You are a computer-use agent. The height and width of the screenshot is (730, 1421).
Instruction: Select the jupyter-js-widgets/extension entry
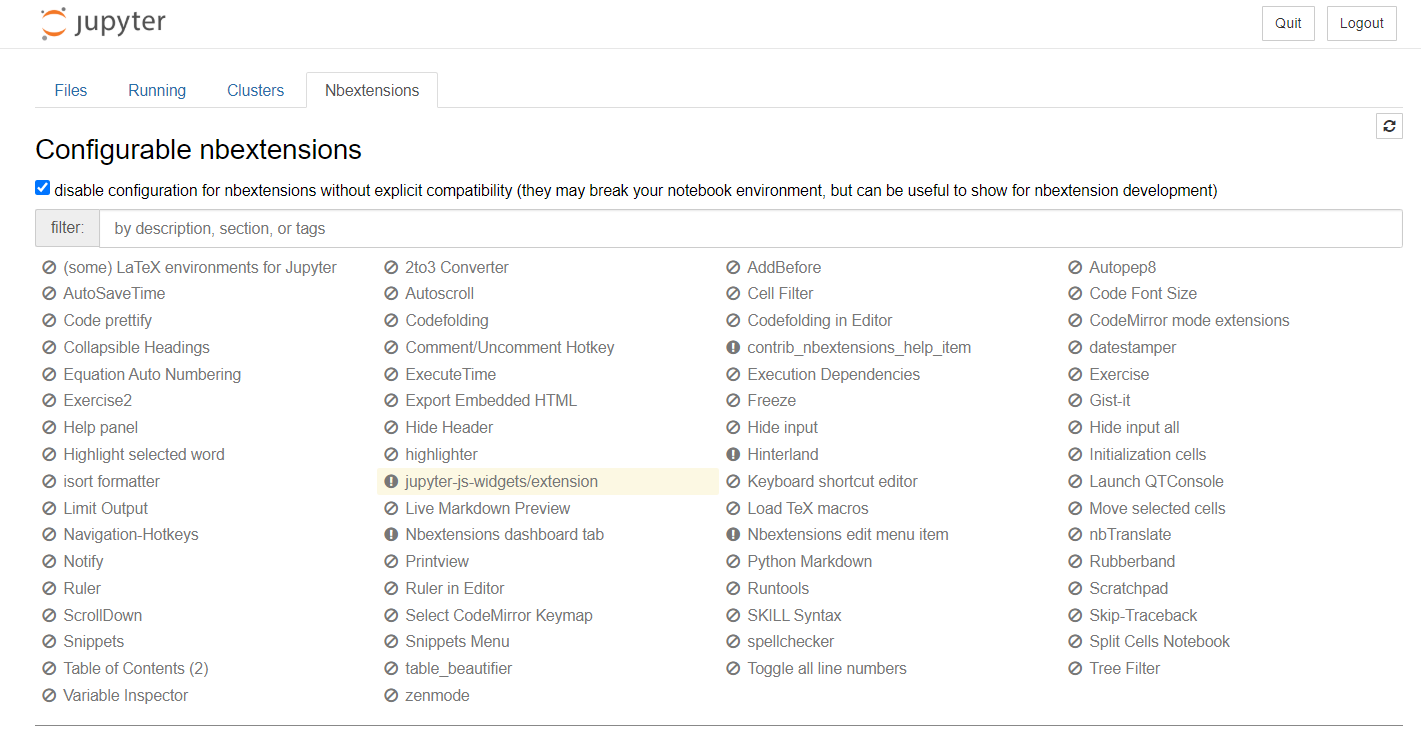(x=501, y=482)
